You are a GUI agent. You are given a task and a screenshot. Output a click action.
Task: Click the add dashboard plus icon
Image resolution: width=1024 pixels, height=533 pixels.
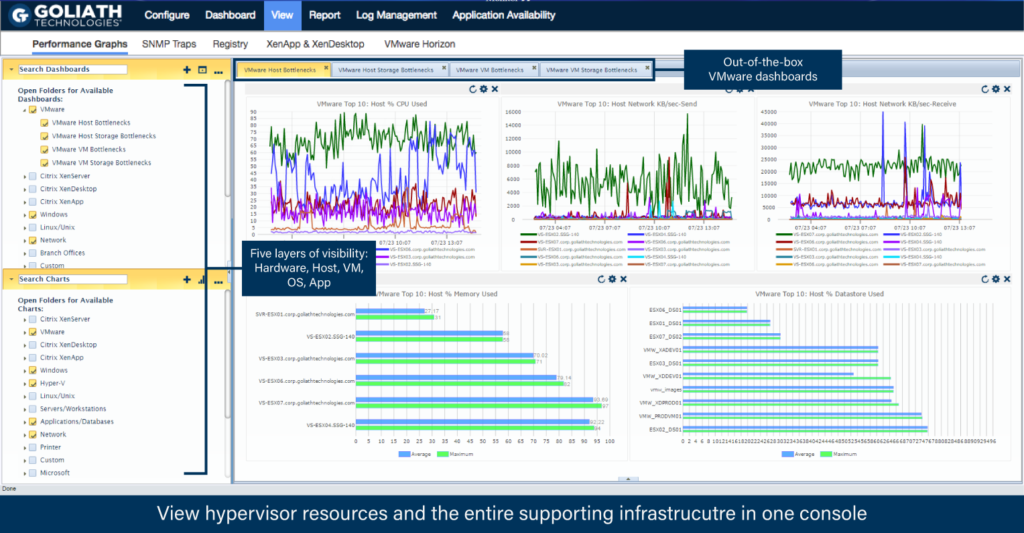tap(187, 70)
